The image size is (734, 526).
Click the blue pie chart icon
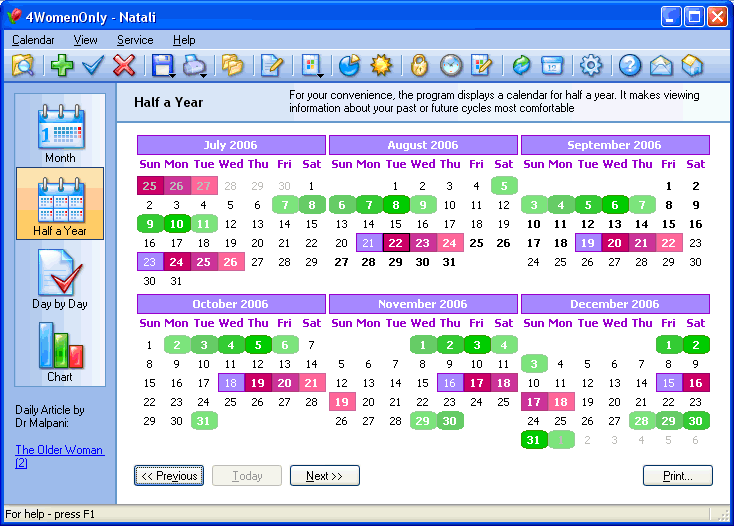350,65
